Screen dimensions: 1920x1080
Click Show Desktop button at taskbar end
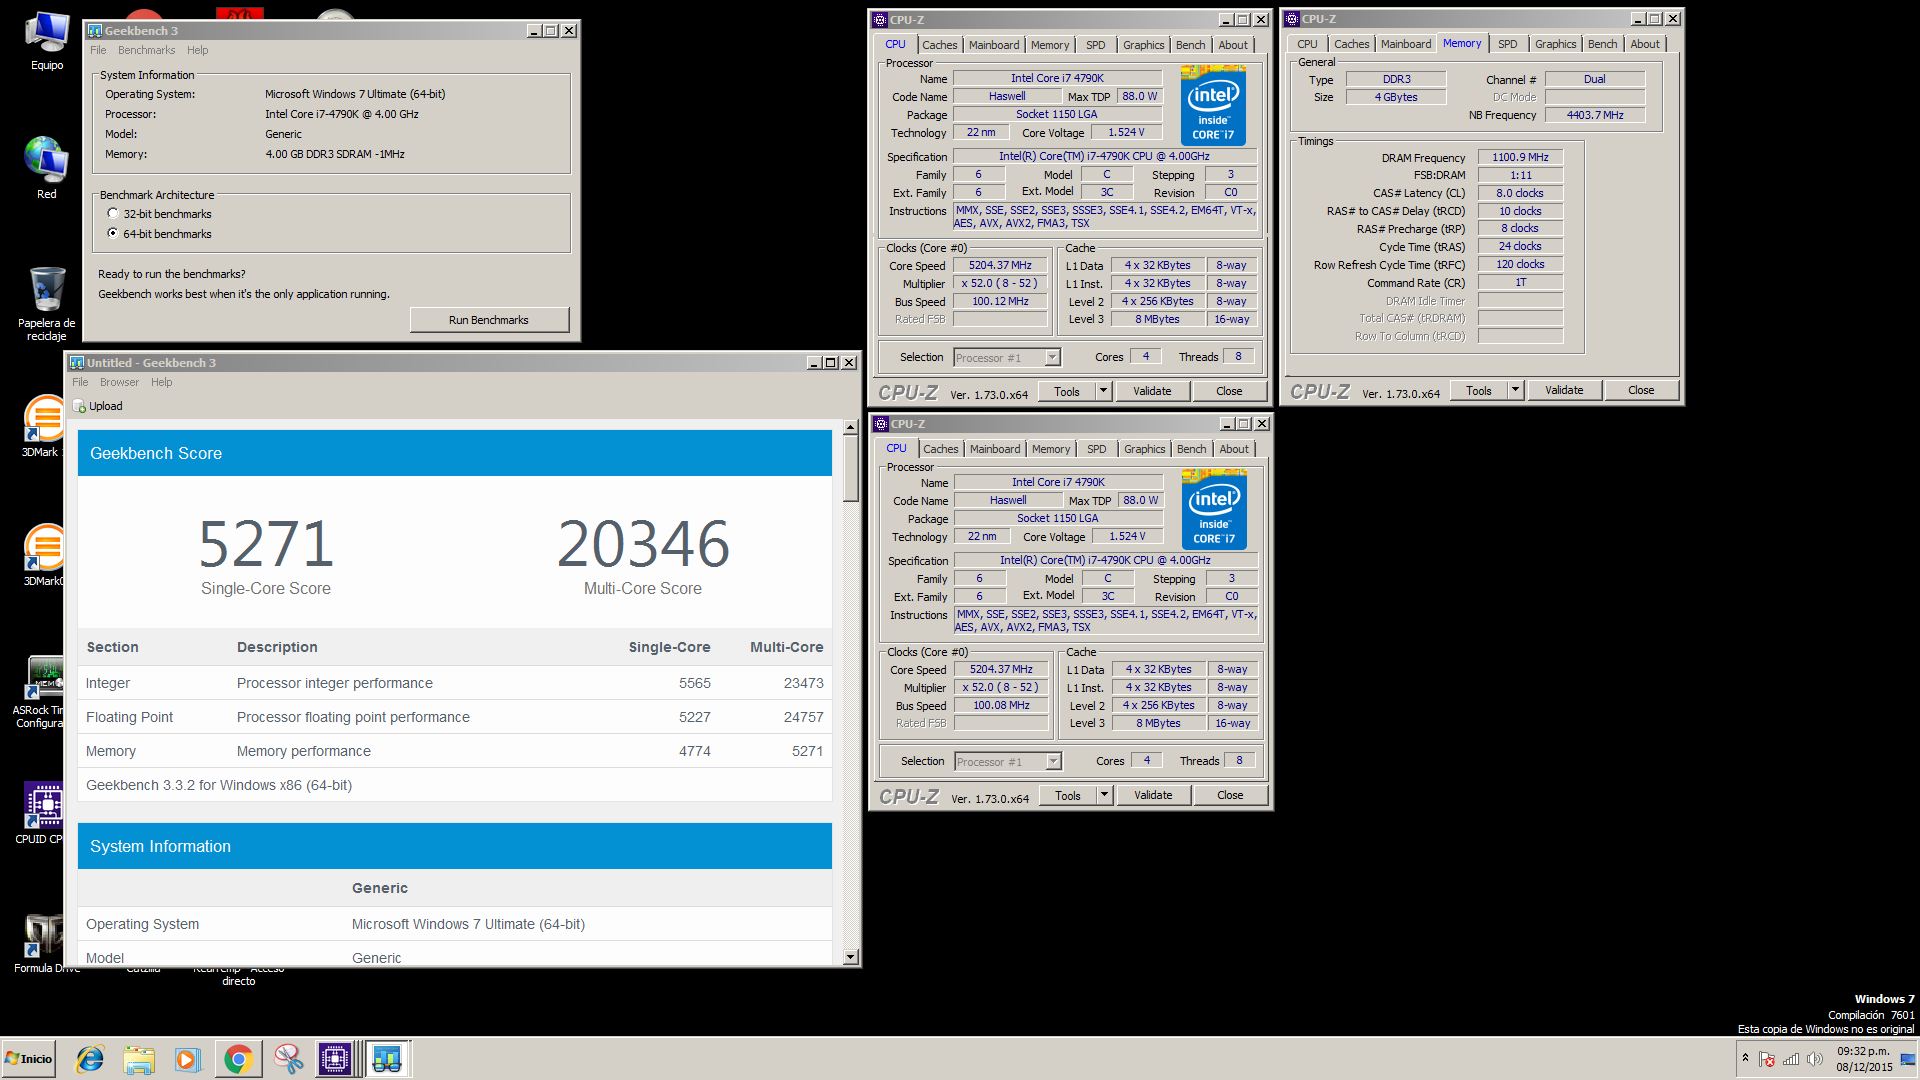(1909, 1059)
